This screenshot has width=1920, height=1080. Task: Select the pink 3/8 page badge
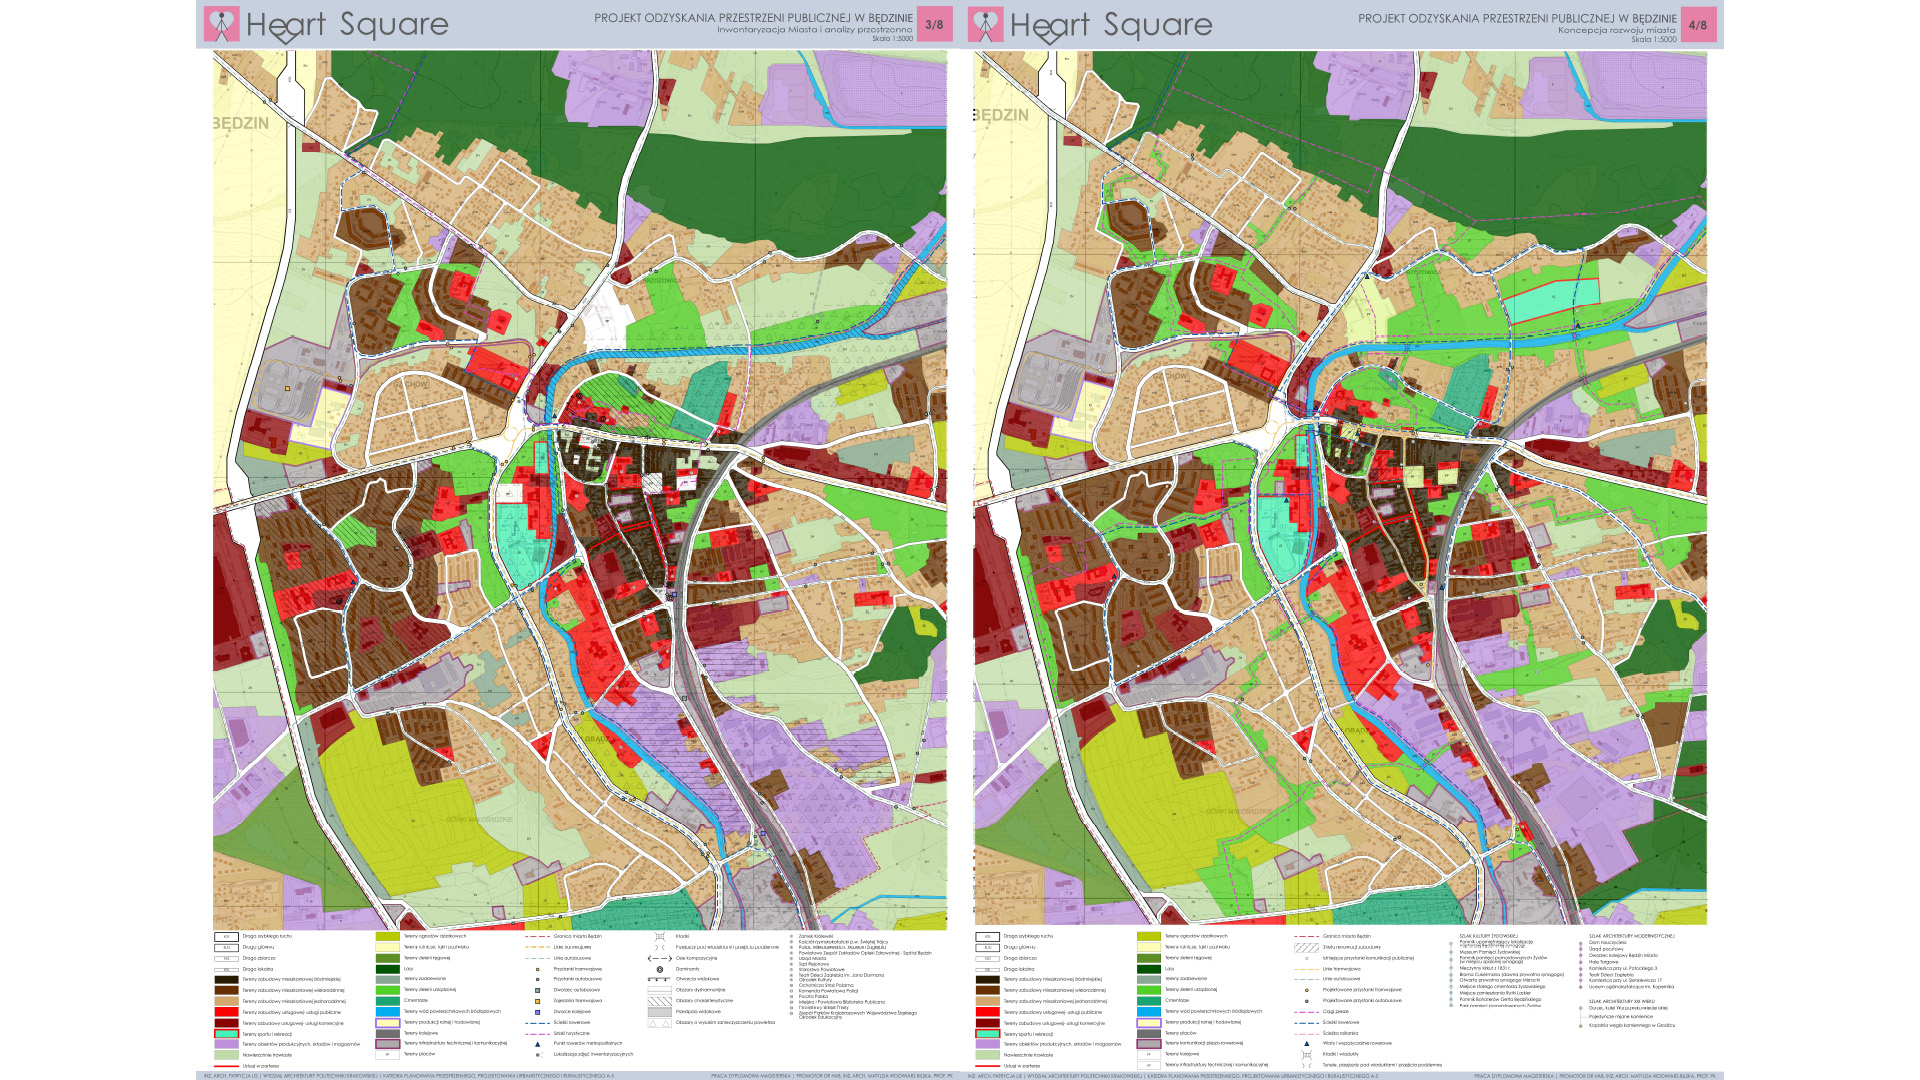click(934, 24)
